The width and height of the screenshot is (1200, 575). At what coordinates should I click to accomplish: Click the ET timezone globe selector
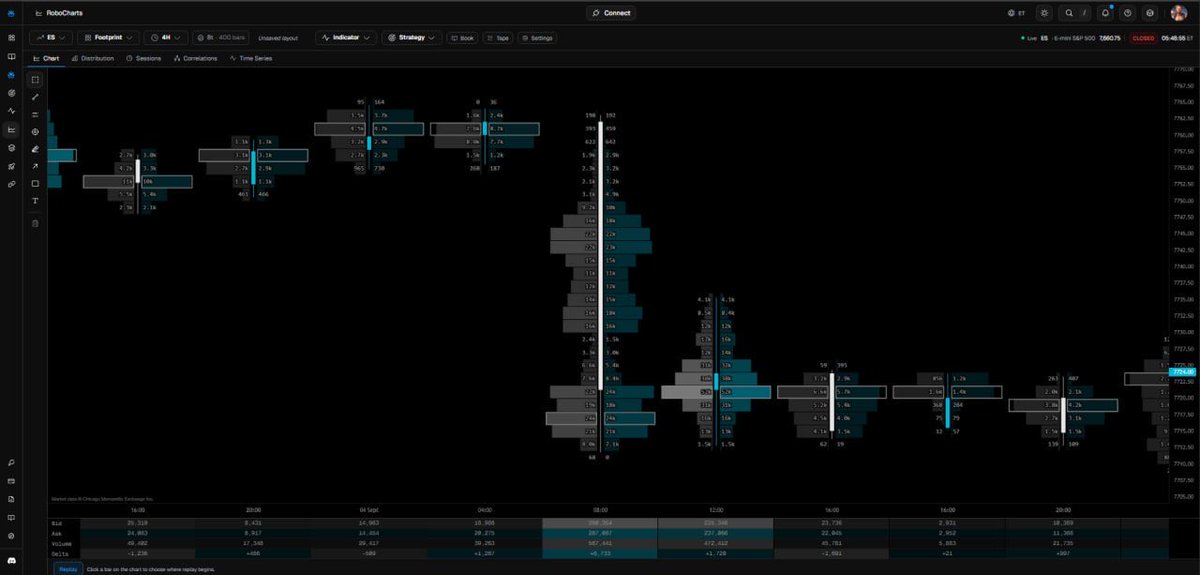tap(1017, 13)
